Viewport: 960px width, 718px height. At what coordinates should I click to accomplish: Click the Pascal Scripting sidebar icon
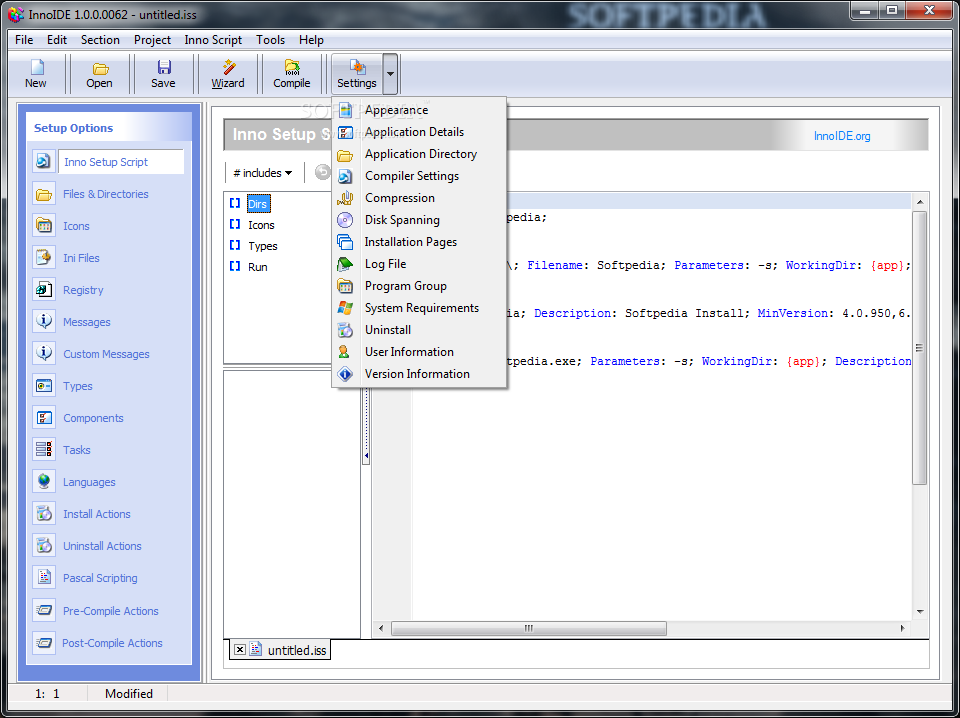[x=43, y=577]
